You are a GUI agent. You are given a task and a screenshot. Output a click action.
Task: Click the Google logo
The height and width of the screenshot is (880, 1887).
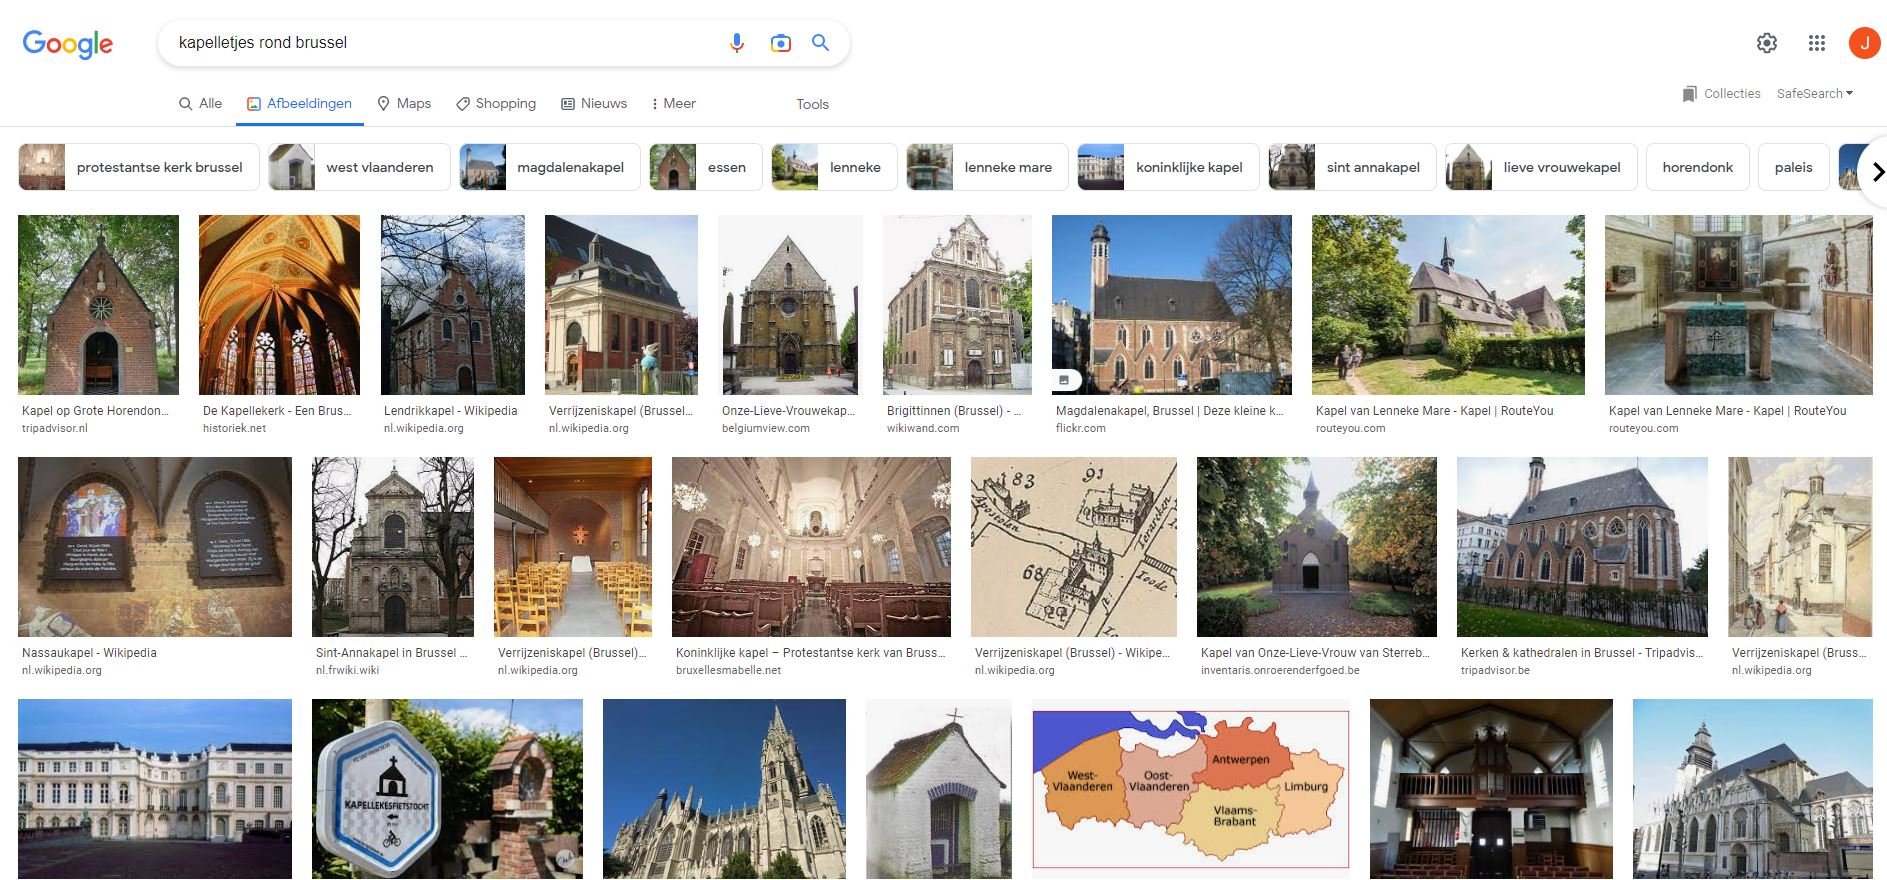[x=68, y=44]
